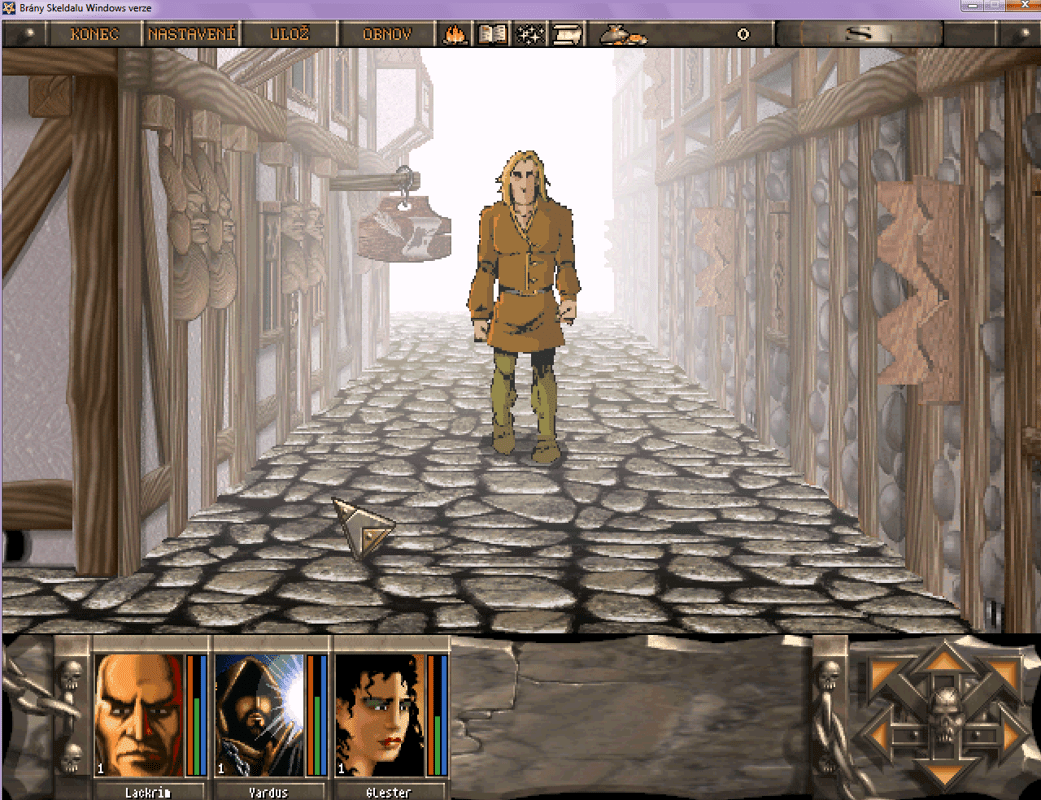The width and height of the screenshot is (1041, 800).
Task: Click the hanging anvil blacksmith sign
Action: coord(404,230)
